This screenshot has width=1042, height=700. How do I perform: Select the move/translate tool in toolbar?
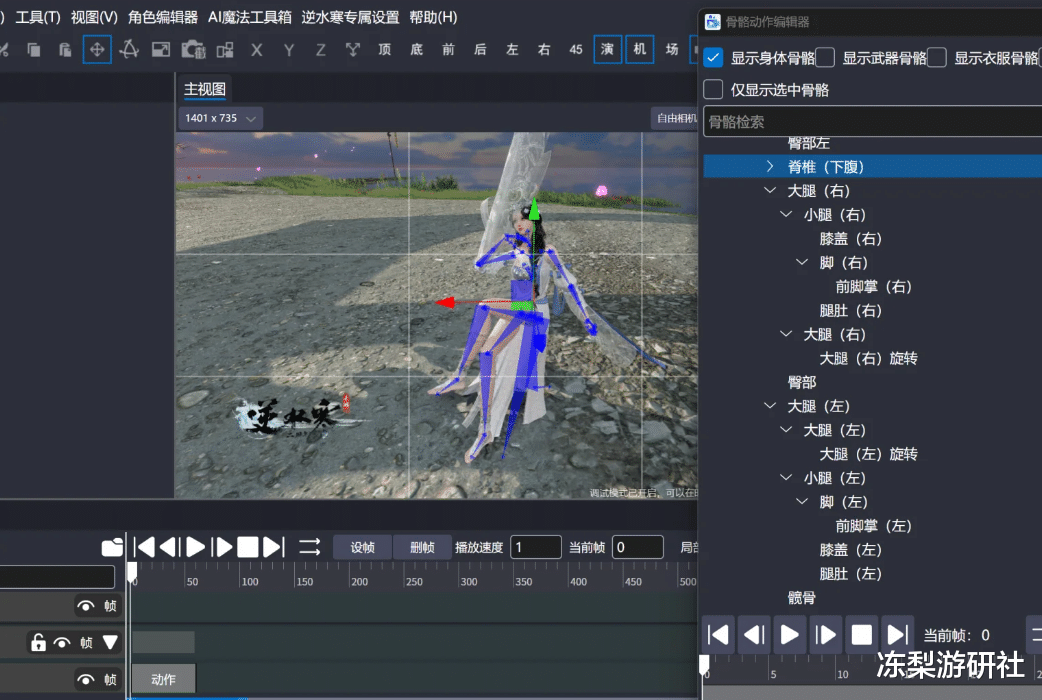coord(97,49)
